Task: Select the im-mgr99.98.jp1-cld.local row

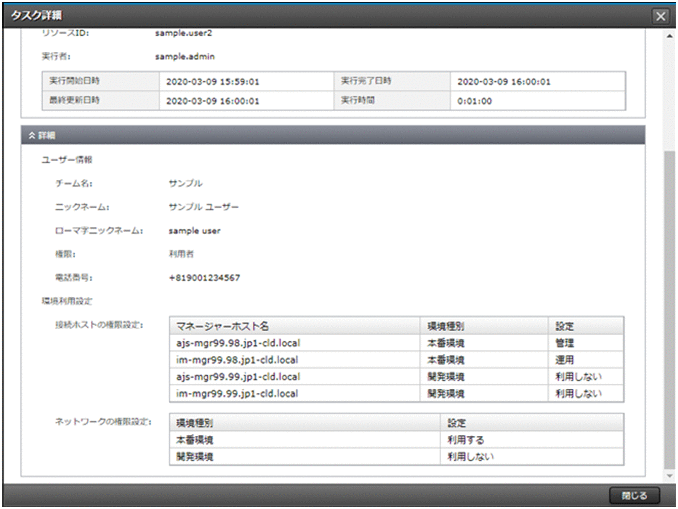Action: tap(236, 360)
